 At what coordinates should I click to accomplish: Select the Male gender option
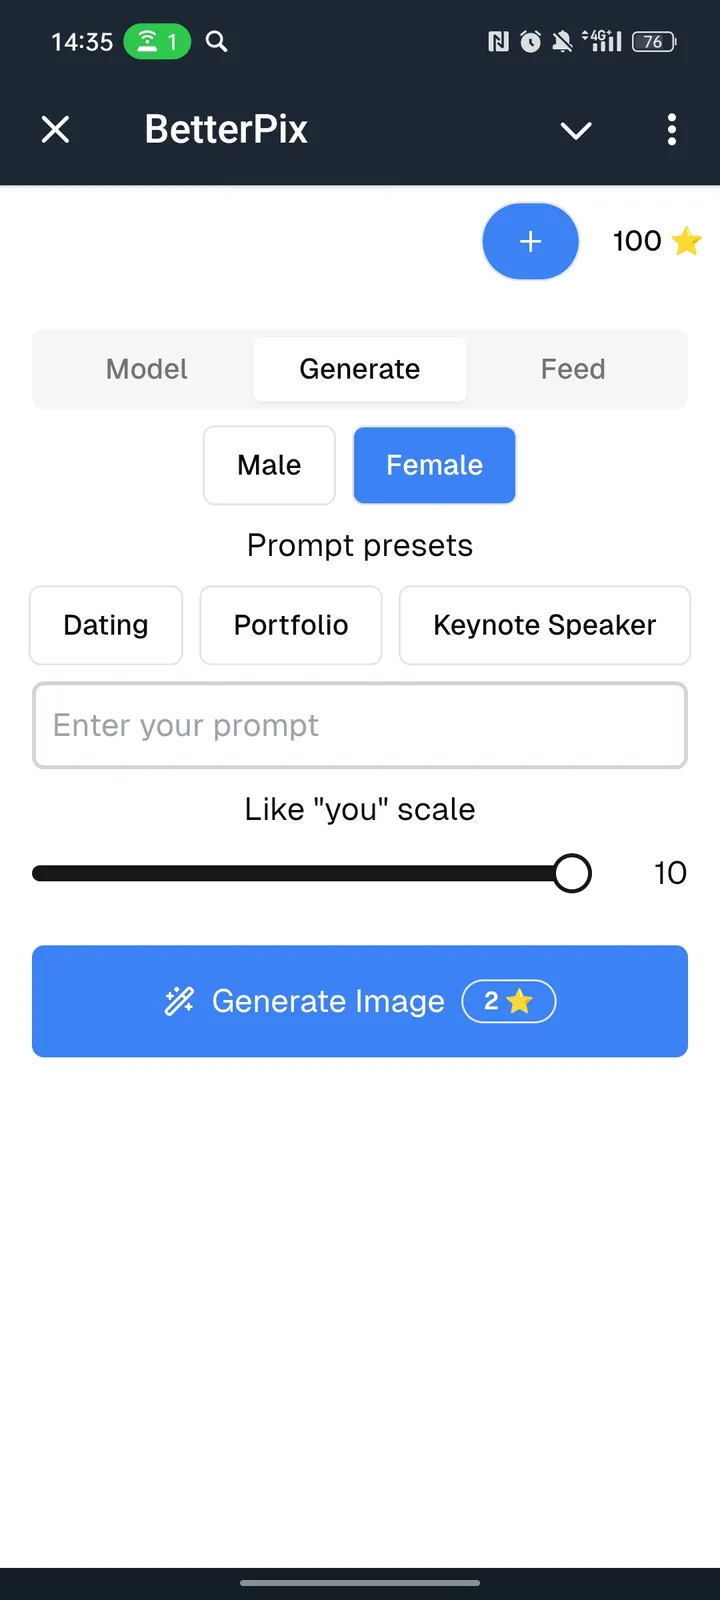[269, 465]
